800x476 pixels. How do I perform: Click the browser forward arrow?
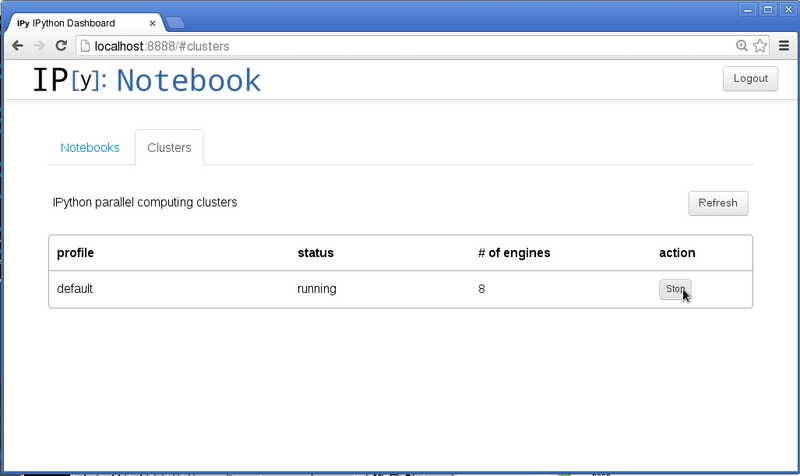(39, 46)
